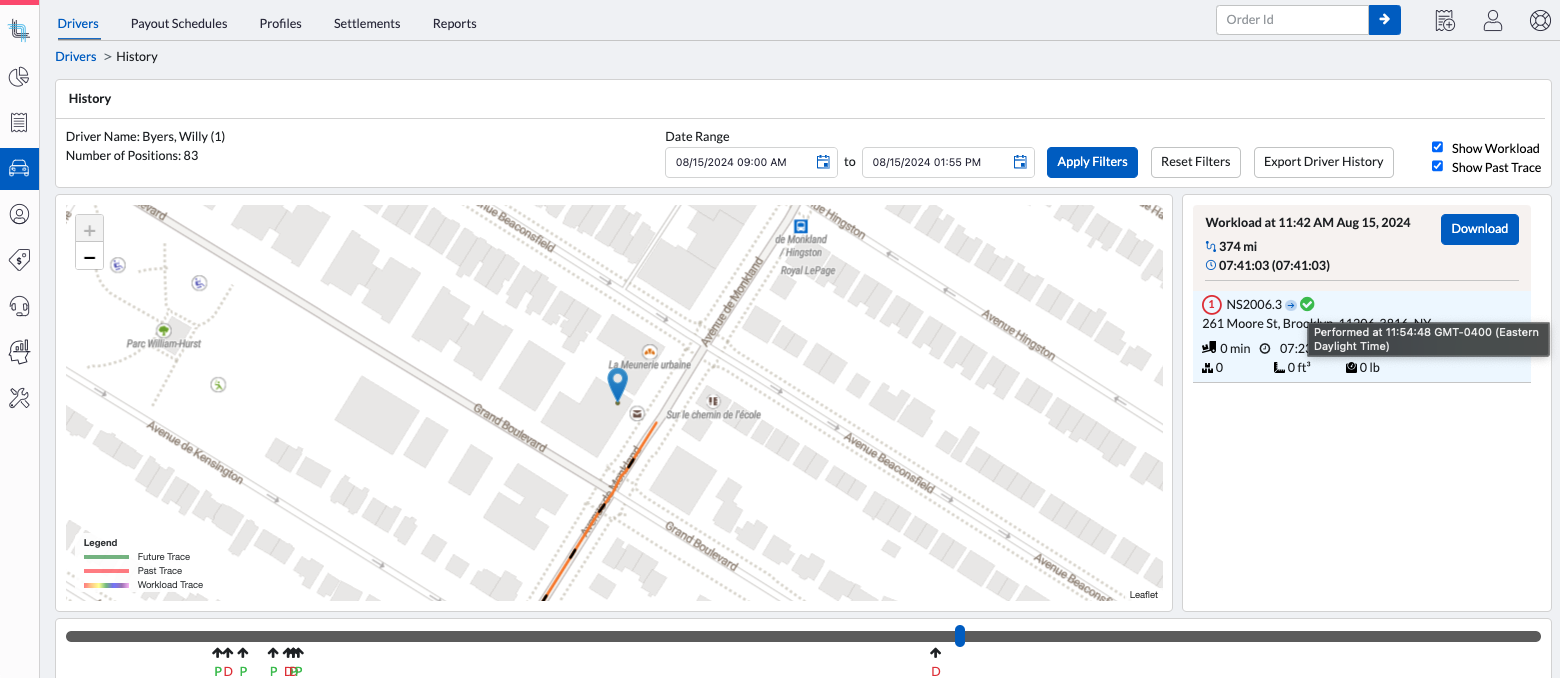
Task: Click the Workload at 11:42 AM heading
Action: (x=1308, y=222)
